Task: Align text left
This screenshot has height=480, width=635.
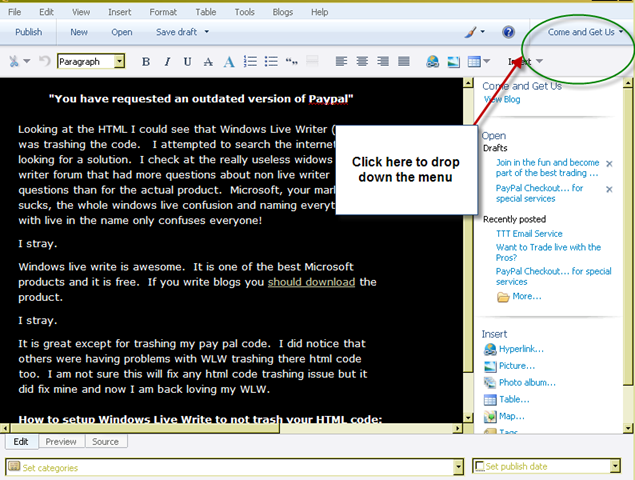Action: click(x=341, y=62)
